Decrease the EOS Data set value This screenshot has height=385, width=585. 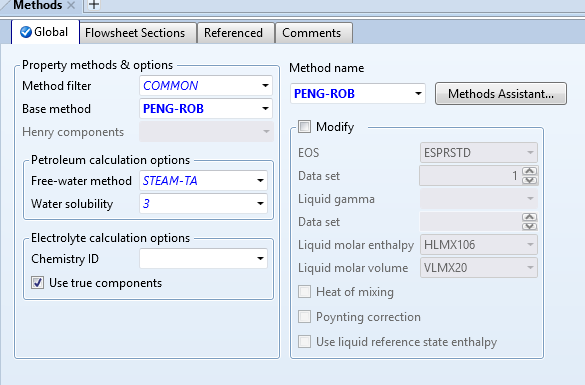click(530, 181)
